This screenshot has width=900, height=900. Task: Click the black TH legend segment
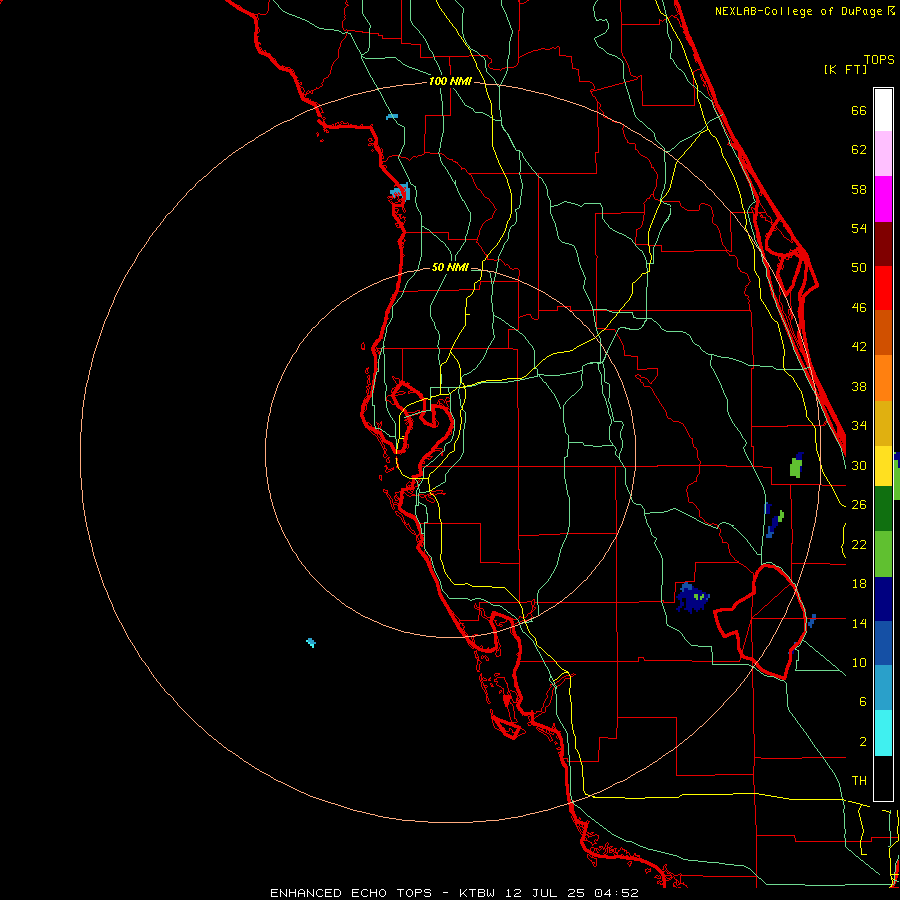883,778
